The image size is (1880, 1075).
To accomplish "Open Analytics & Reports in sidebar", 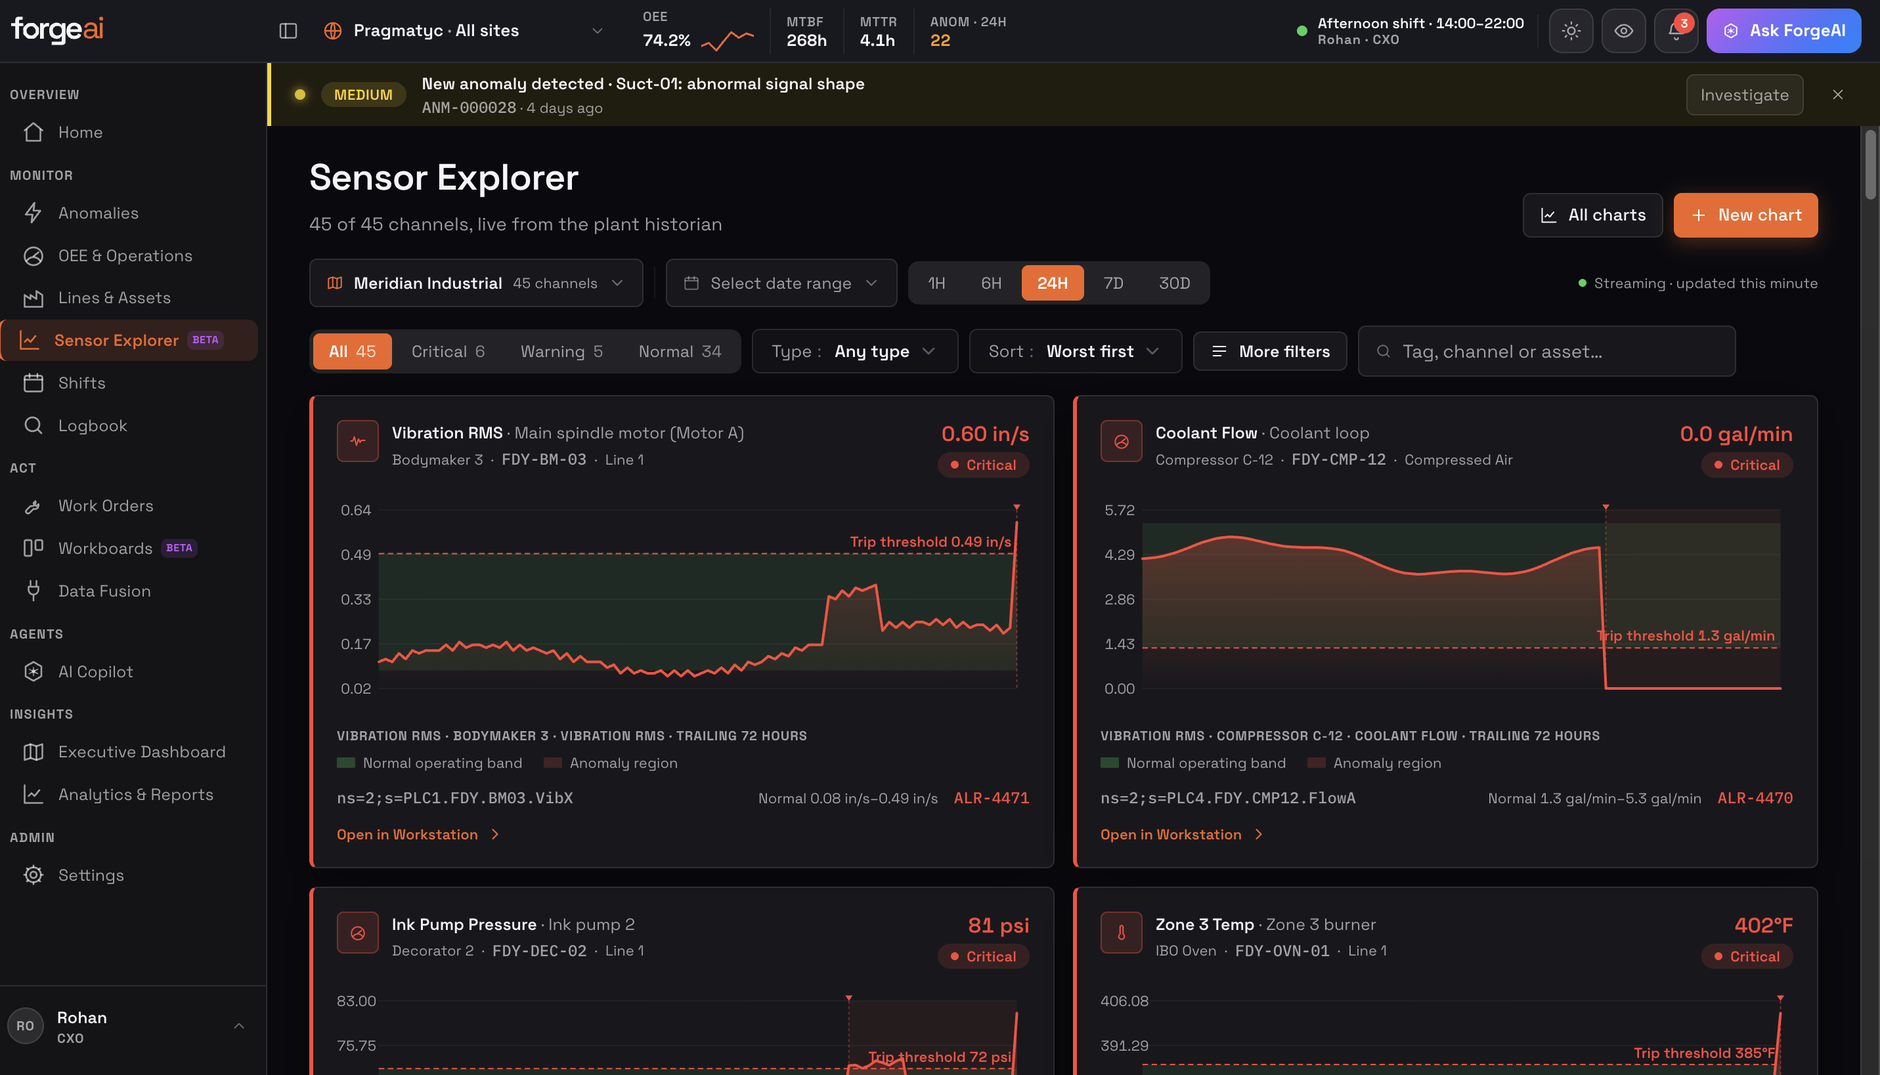I will tap(129, 795).
